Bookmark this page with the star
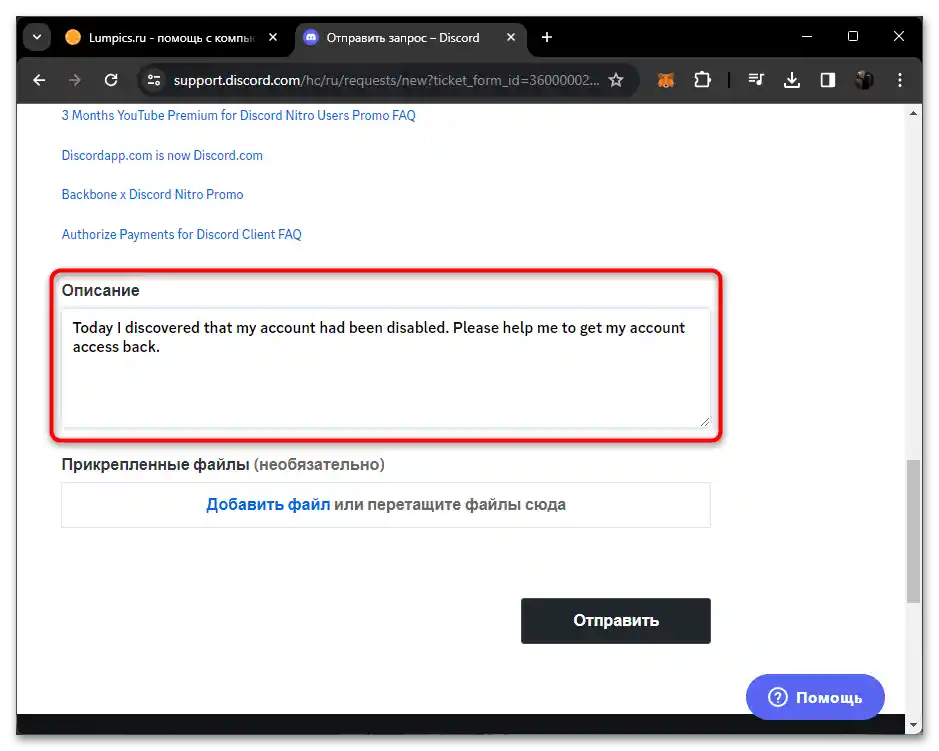Image resolution: width=939 pixels, height=751 pixels. click(616, 80)
